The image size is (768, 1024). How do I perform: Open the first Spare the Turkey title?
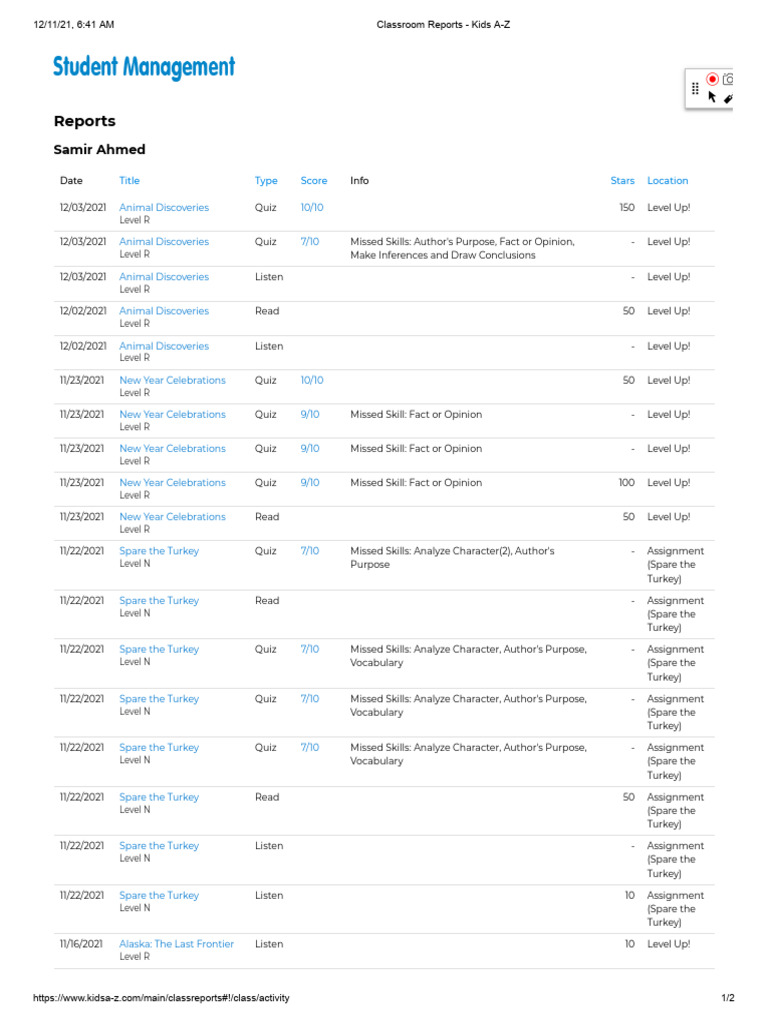pos(159,551)
